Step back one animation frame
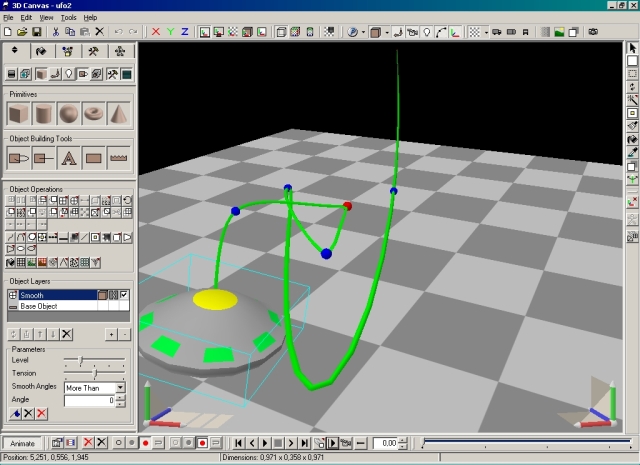 pos(252,443)
